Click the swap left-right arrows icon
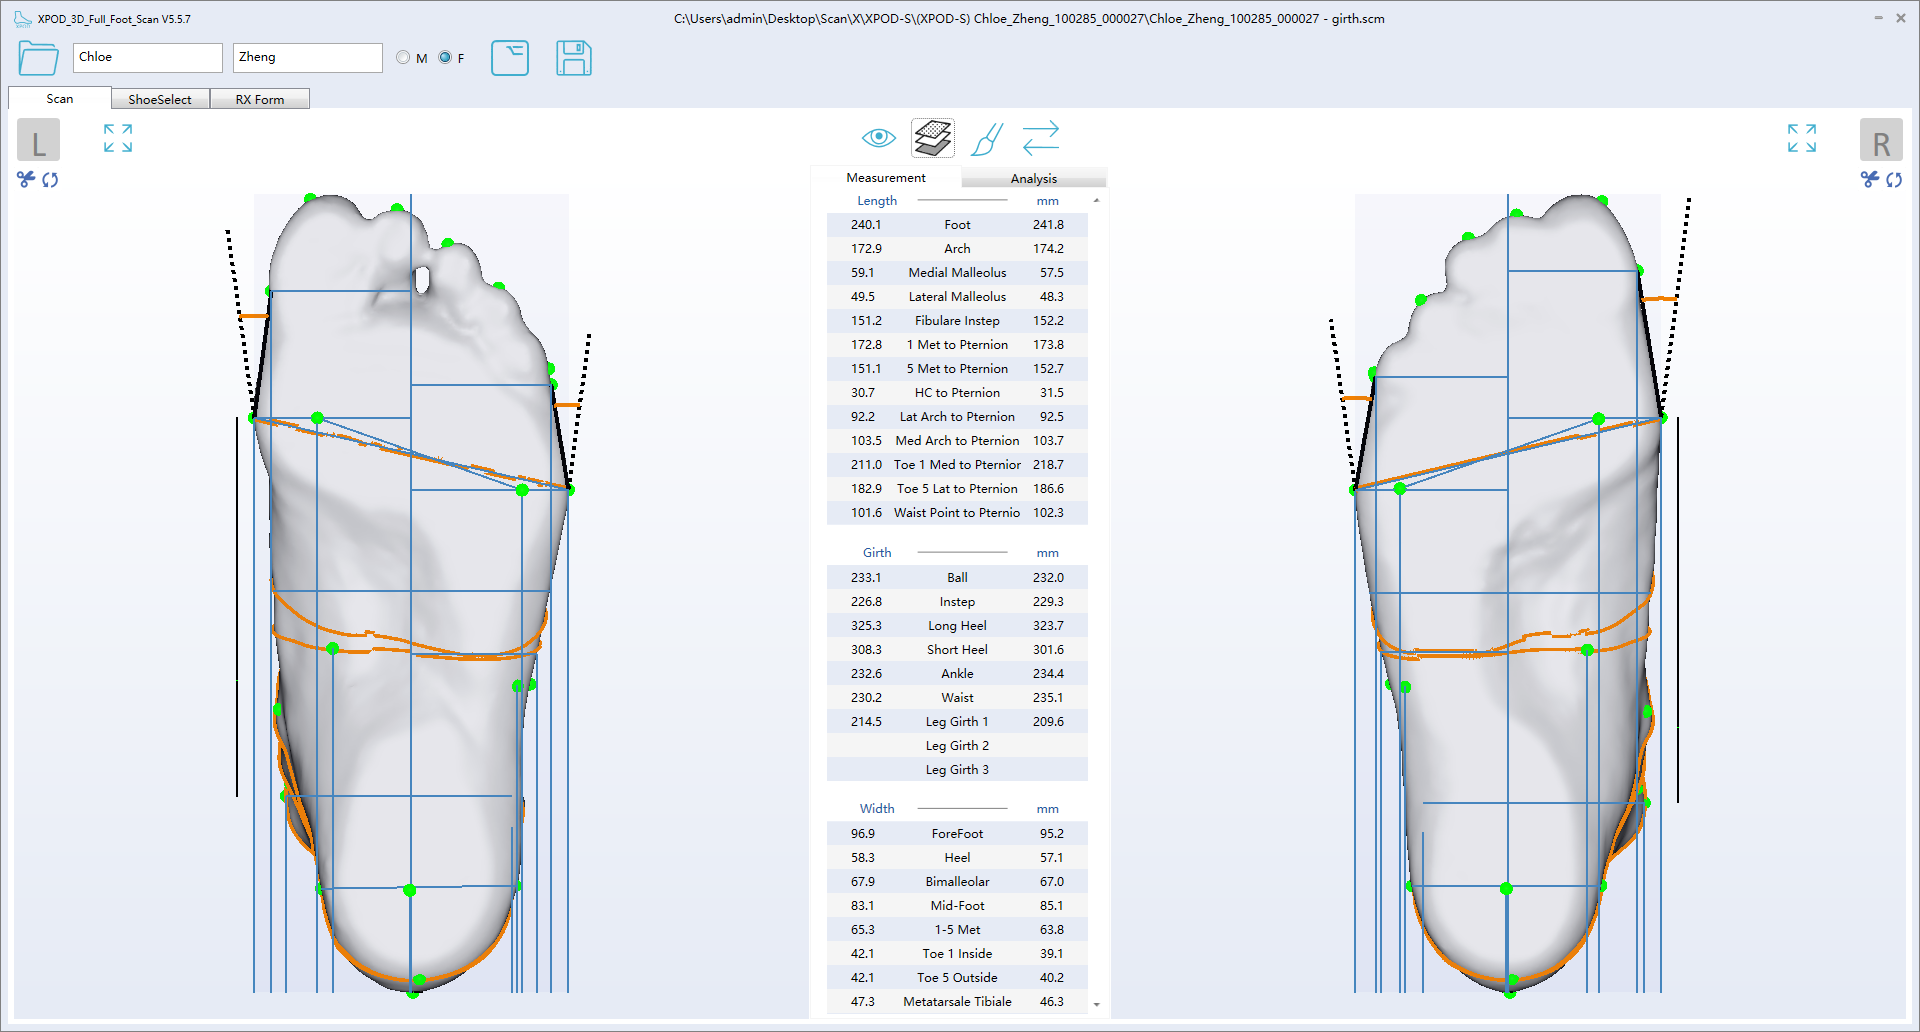Image resolution: width=1920 pixels, height=1032 pixels. coord(1040,138)
